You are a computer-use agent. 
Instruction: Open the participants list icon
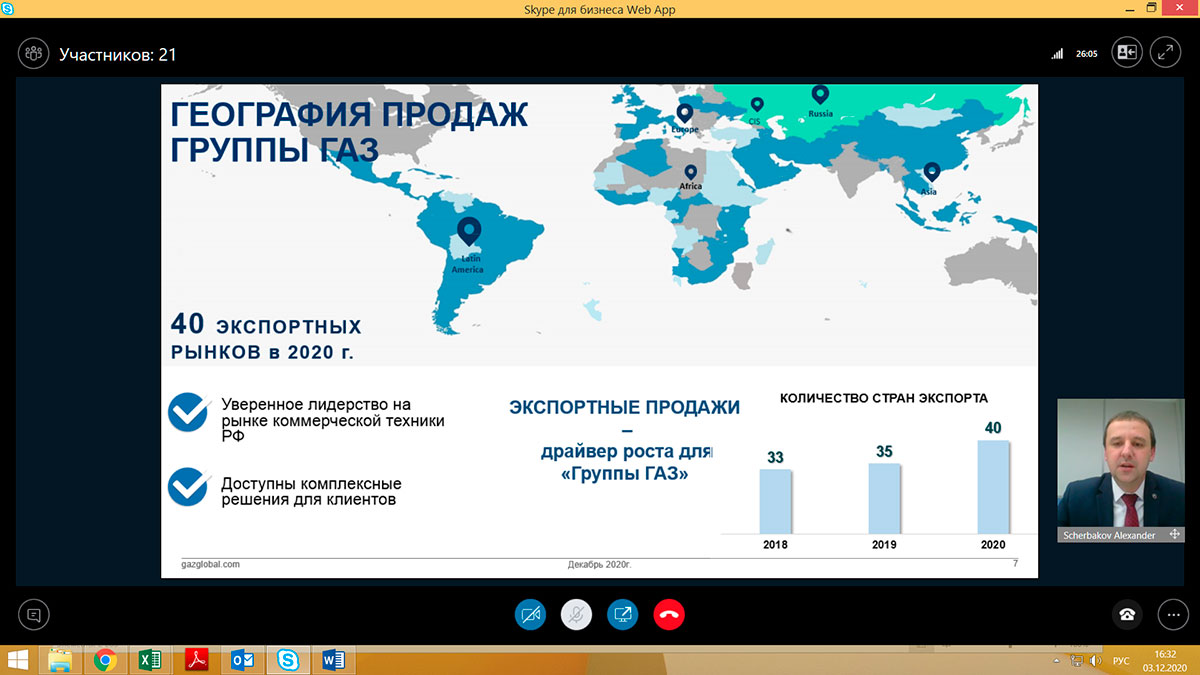(x=34, y=53)
